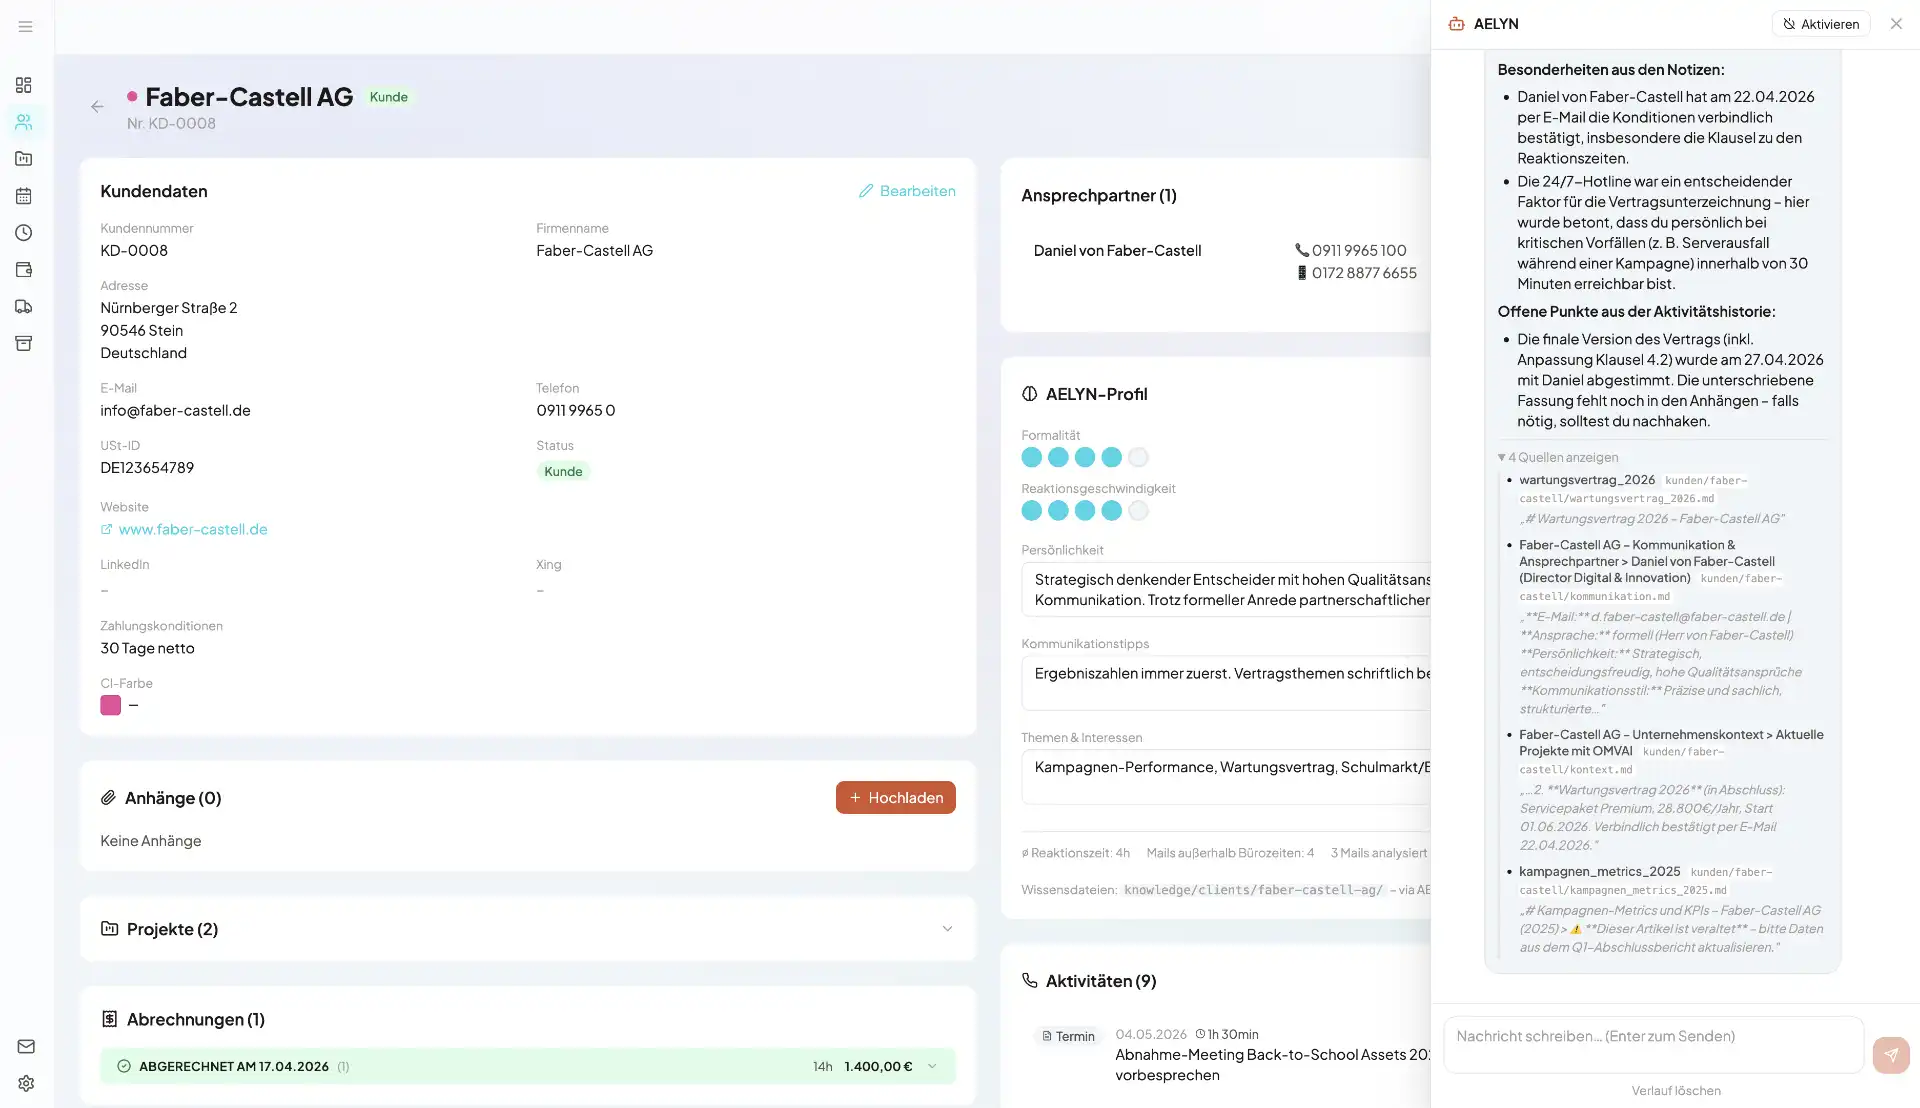
Task: Click the check-circle icon in the Abgerechnet row
Action: (x=124, y=1066)
